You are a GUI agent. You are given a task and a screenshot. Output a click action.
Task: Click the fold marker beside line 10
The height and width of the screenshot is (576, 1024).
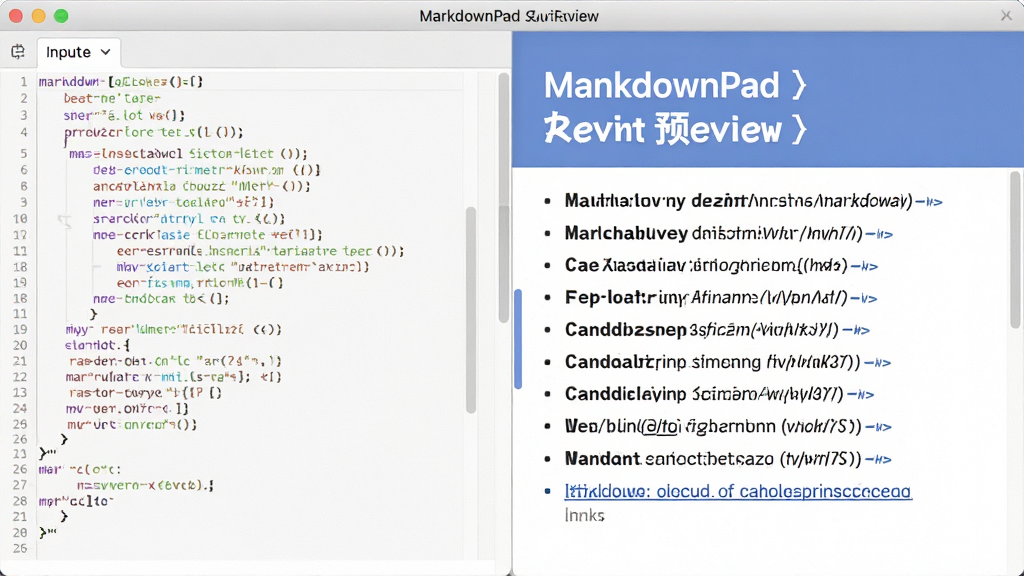click(x=64, y=220)
